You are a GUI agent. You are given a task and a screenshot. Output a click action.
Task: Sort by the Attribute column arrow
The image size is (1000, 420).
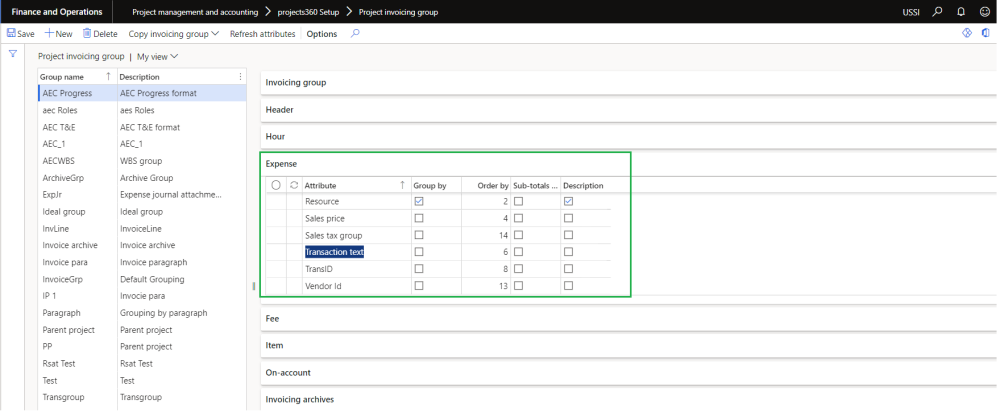click(x=402, y=185)
